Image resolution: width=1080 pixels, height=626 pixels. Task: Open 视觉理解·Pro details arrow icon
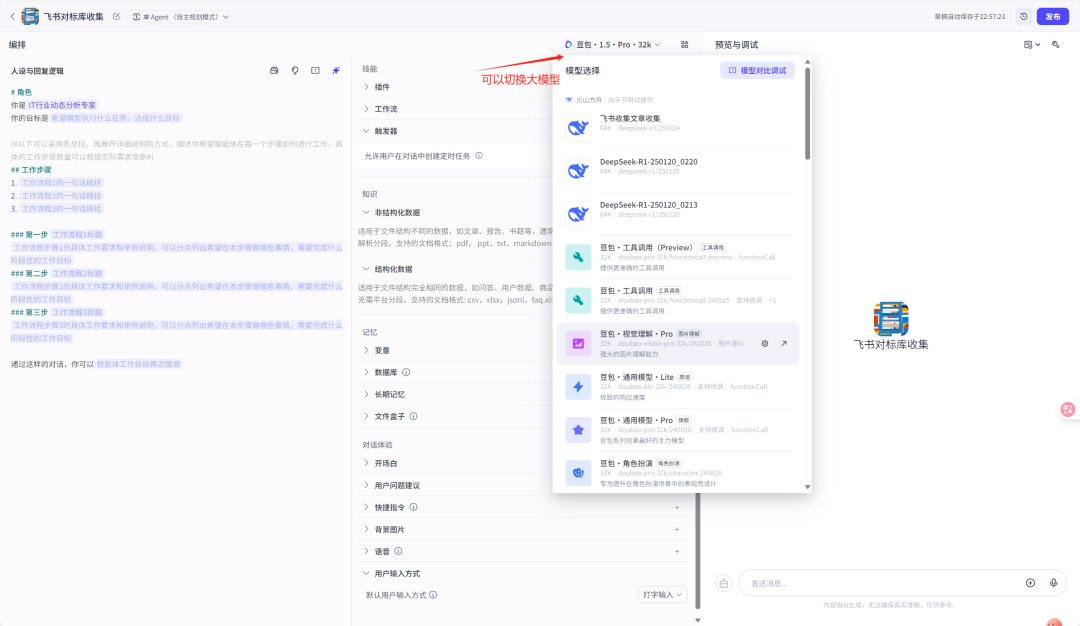click(784, 344)
